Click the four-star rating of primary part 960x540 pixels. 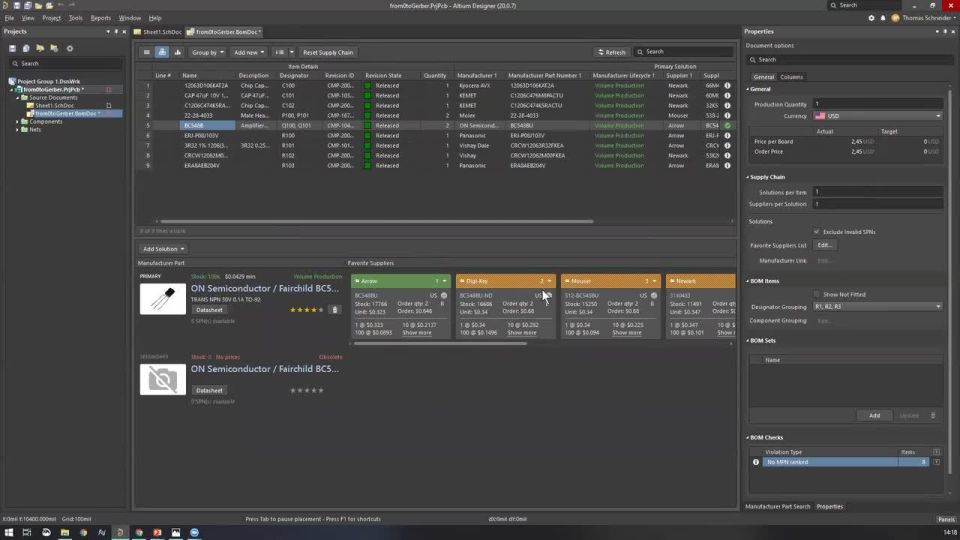point(307,310)
